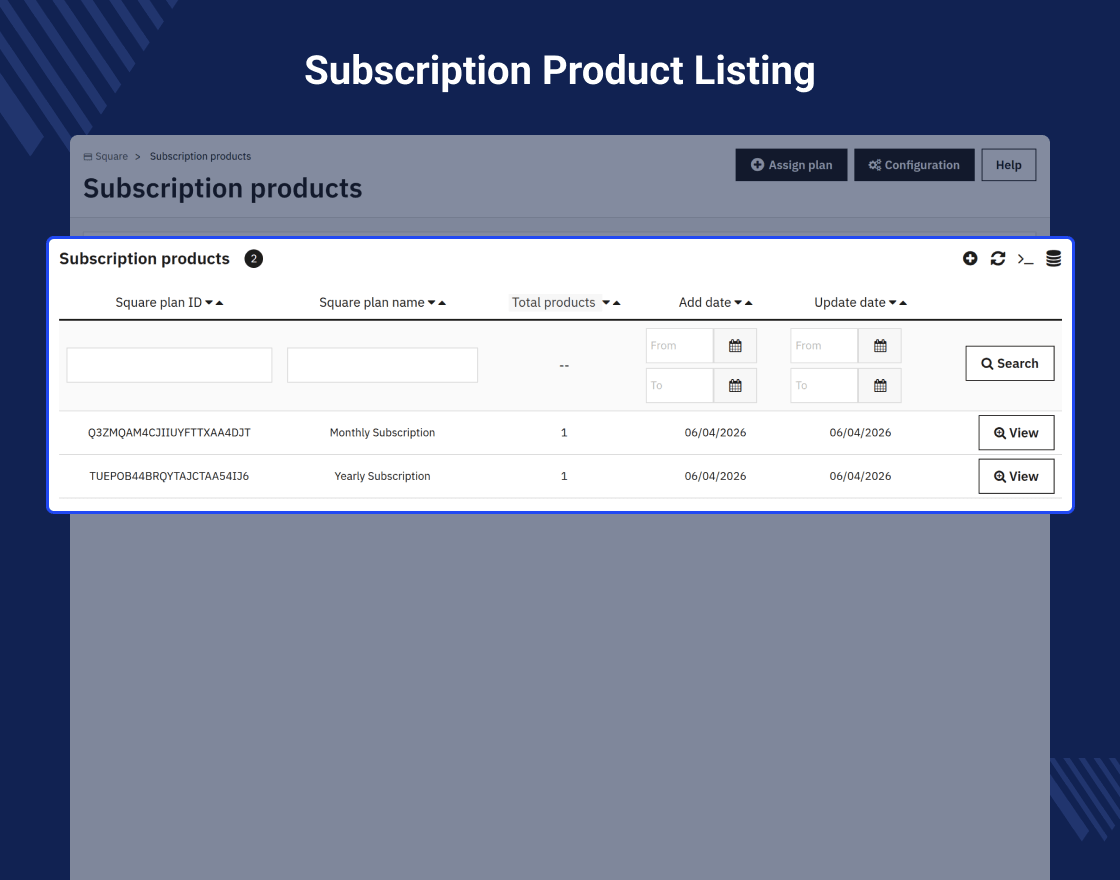1120x880 pixels.
Task: Click the Square plan name column header
Action: [x=371, y=303]
